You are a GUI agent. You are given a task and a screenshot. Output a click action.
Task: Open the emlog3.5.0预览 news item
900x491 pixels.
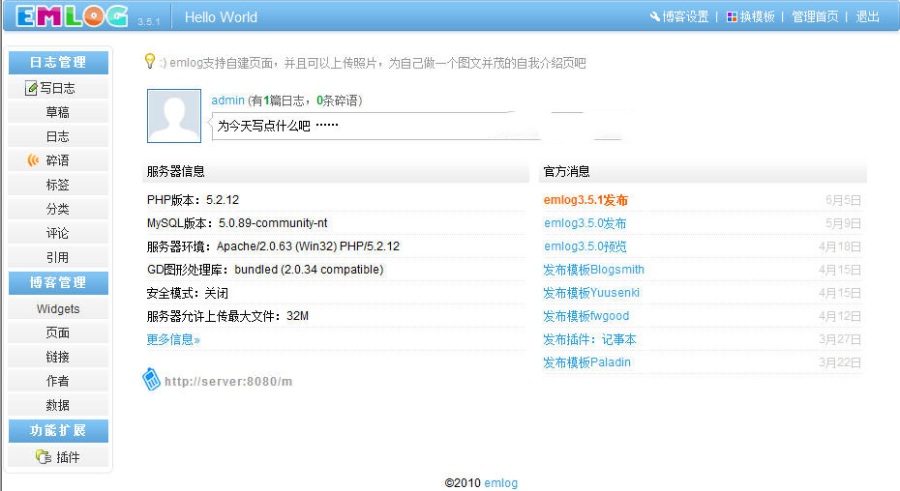tap(585, 246)
